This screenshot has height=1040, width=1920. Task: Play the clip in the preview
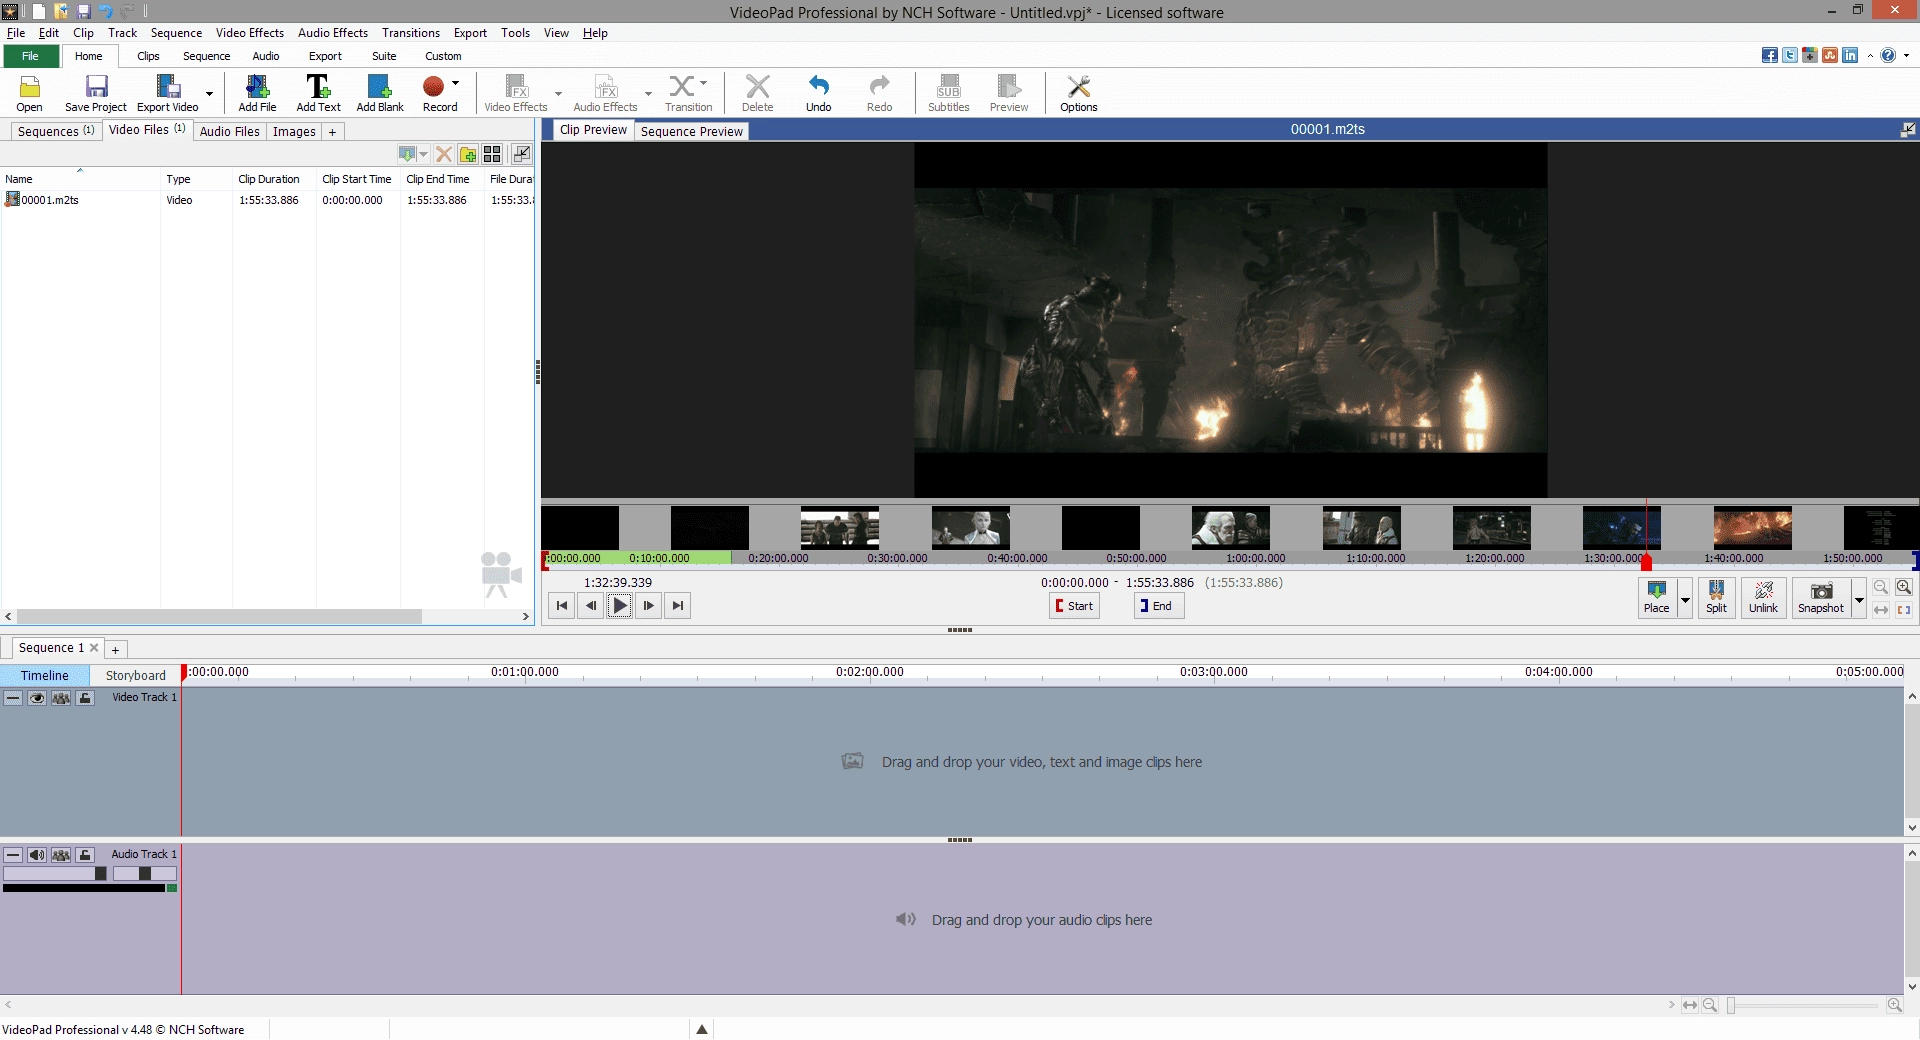pos(620,605)
